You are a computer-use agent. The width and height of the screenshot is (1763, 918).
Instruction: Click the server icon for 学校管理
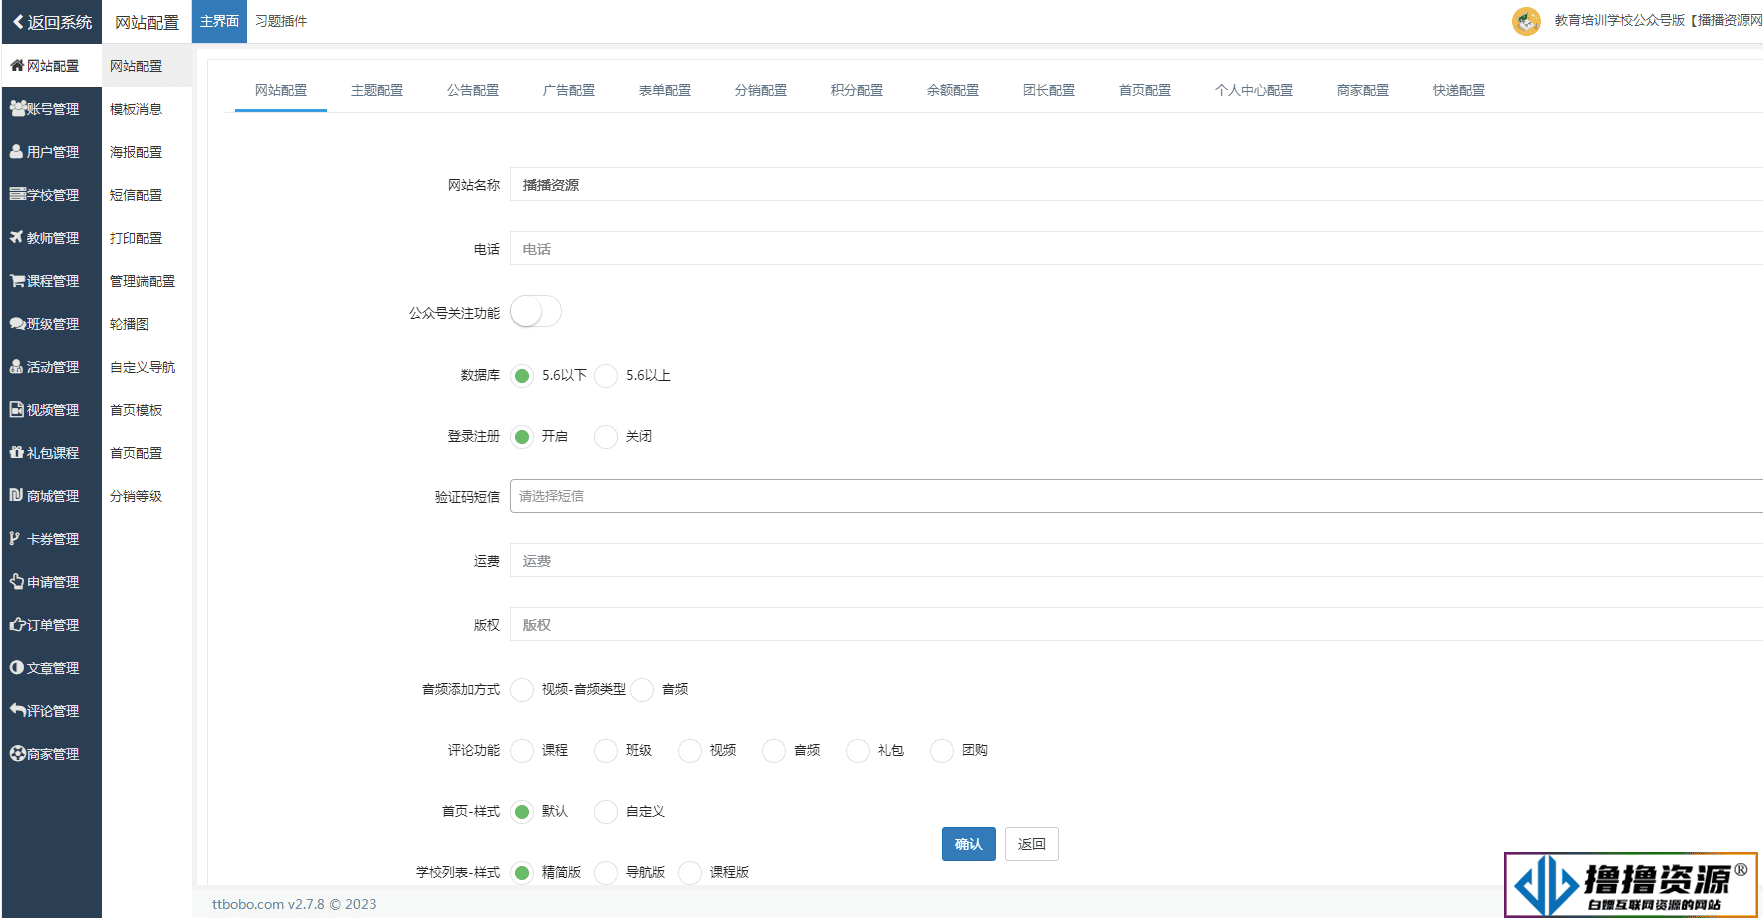pos(18,194)
